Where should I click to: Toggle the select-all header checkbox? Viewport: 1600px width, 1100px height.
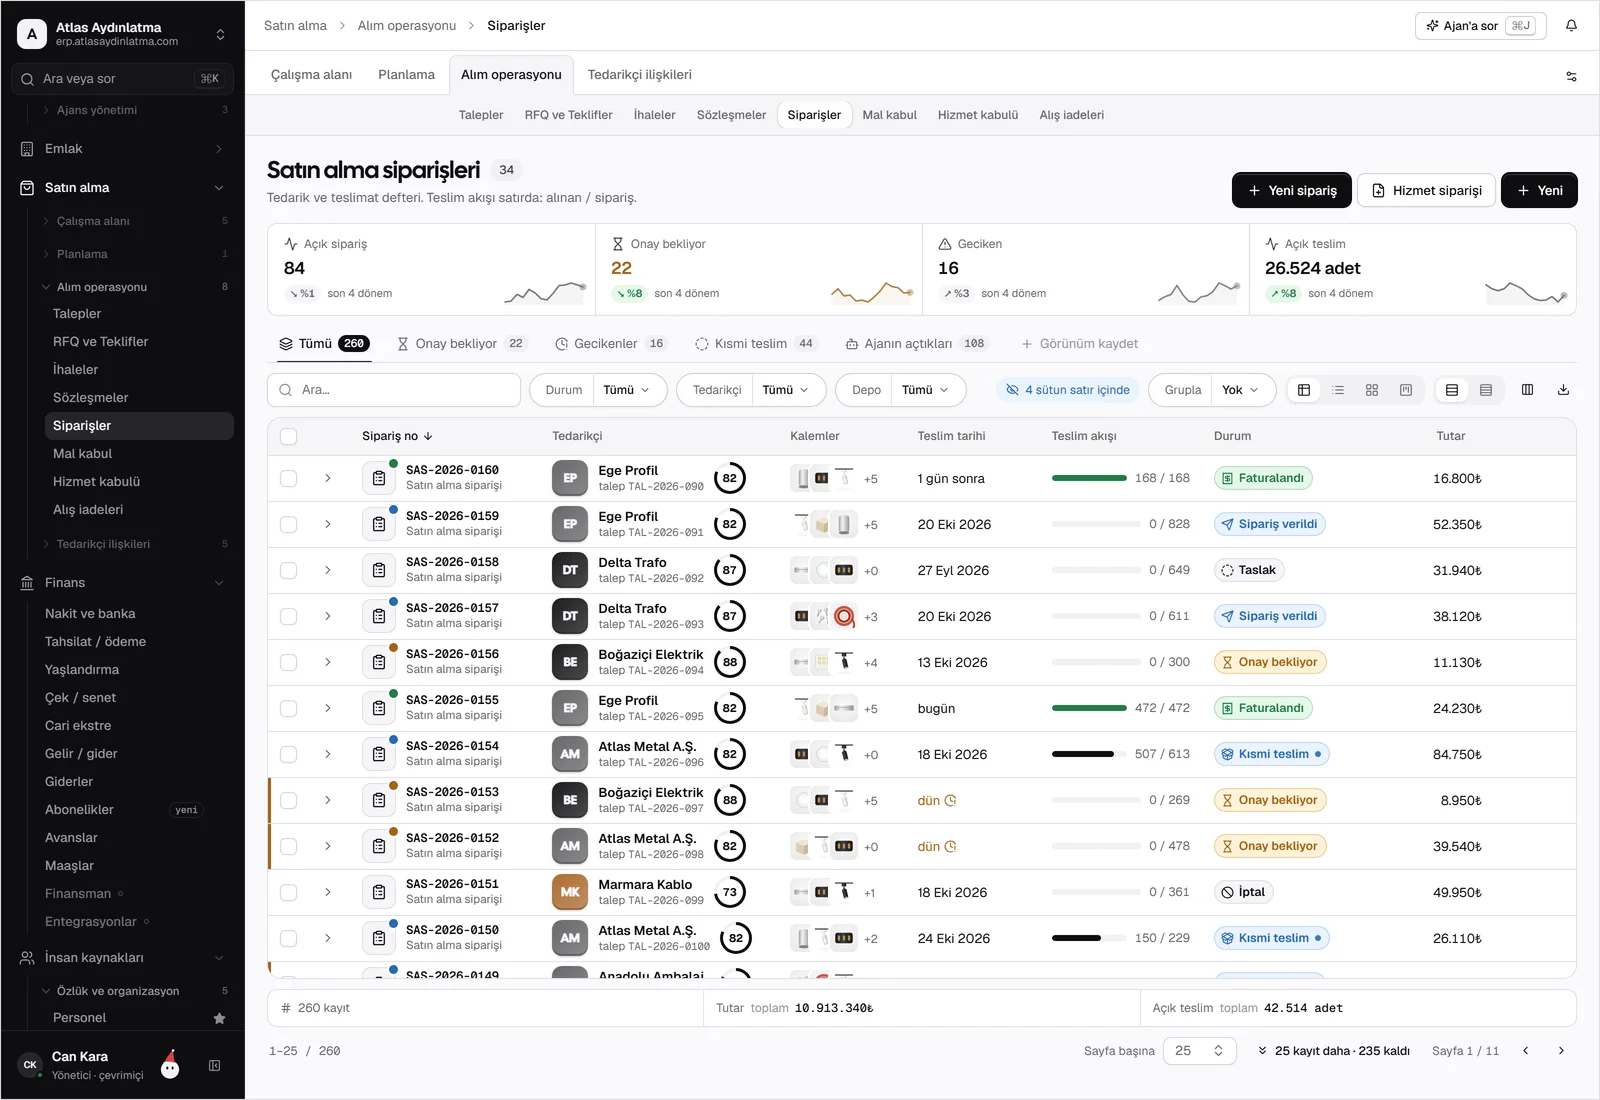pos(289,436)
